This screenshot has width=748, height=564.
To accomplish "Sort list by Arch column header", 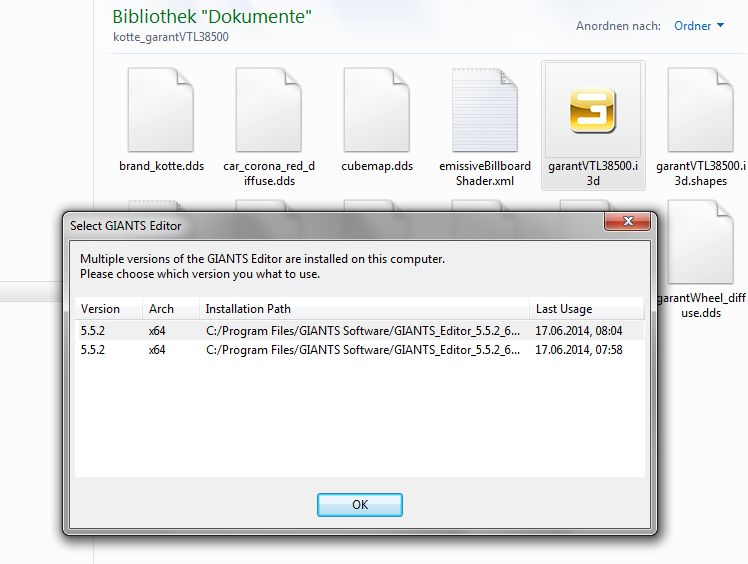I will click(160, 309).
